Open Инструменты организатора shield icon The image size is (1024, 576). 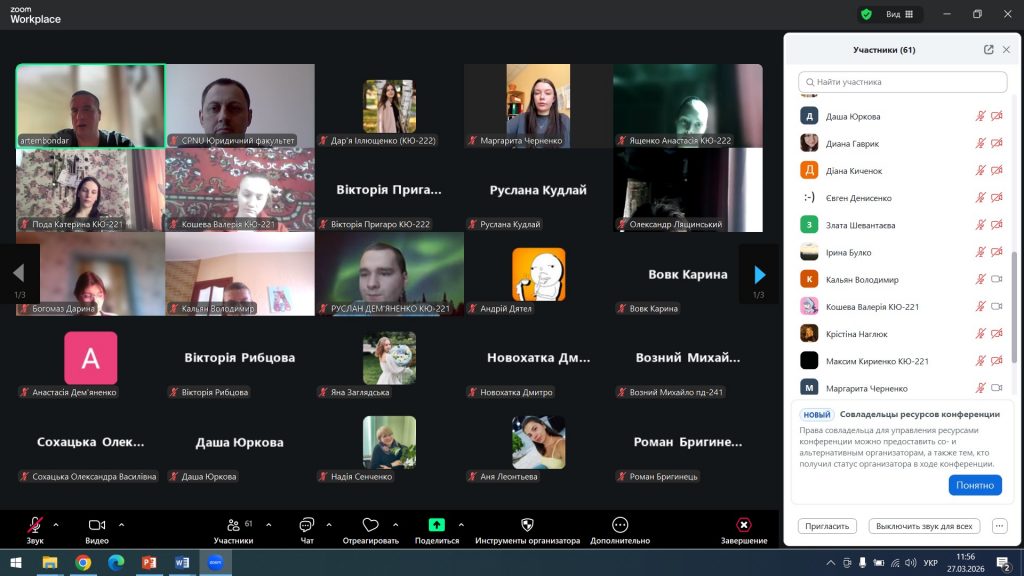click(527, 525)
